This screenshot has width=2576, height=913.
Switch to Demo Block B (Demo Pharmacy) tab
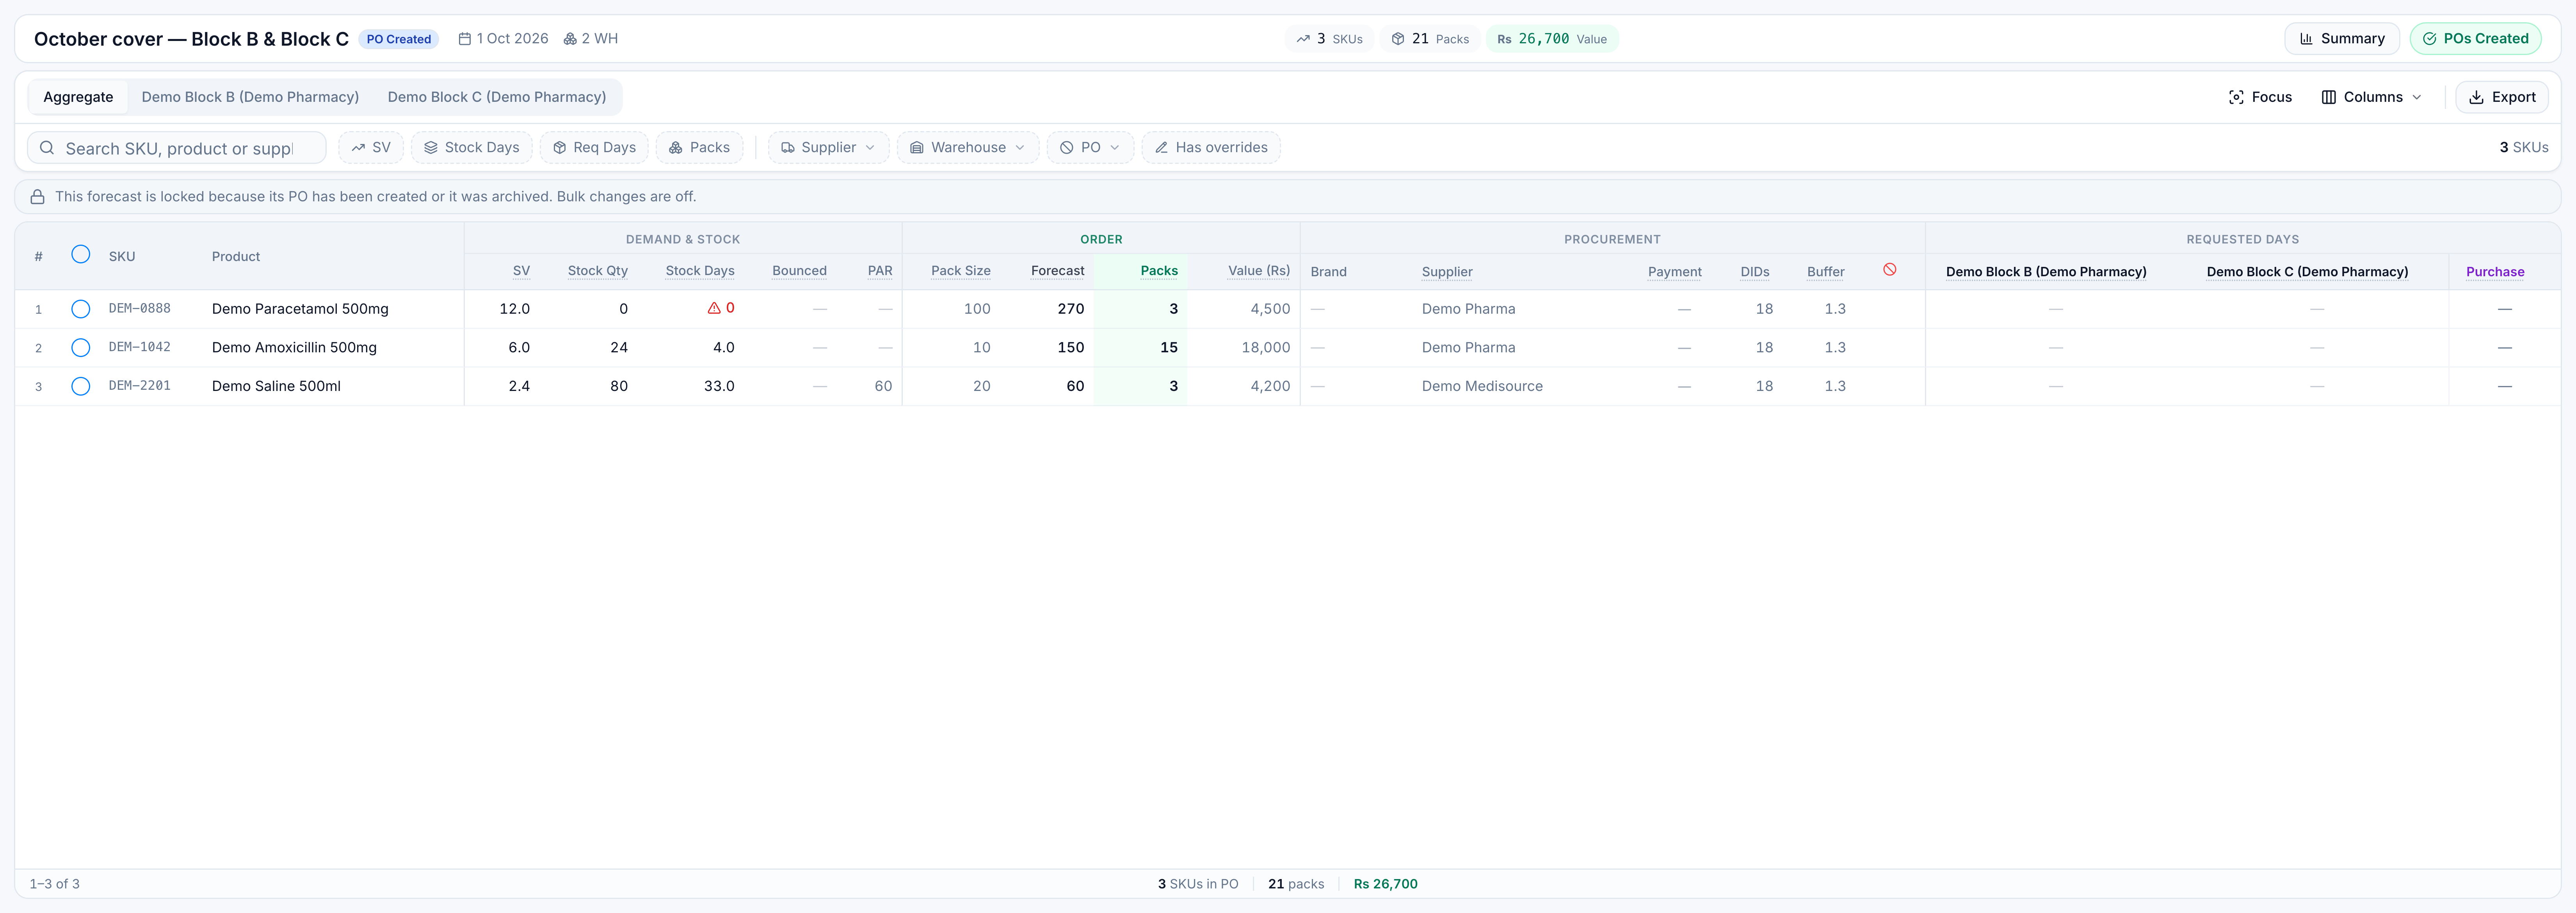tap(250, 97)
